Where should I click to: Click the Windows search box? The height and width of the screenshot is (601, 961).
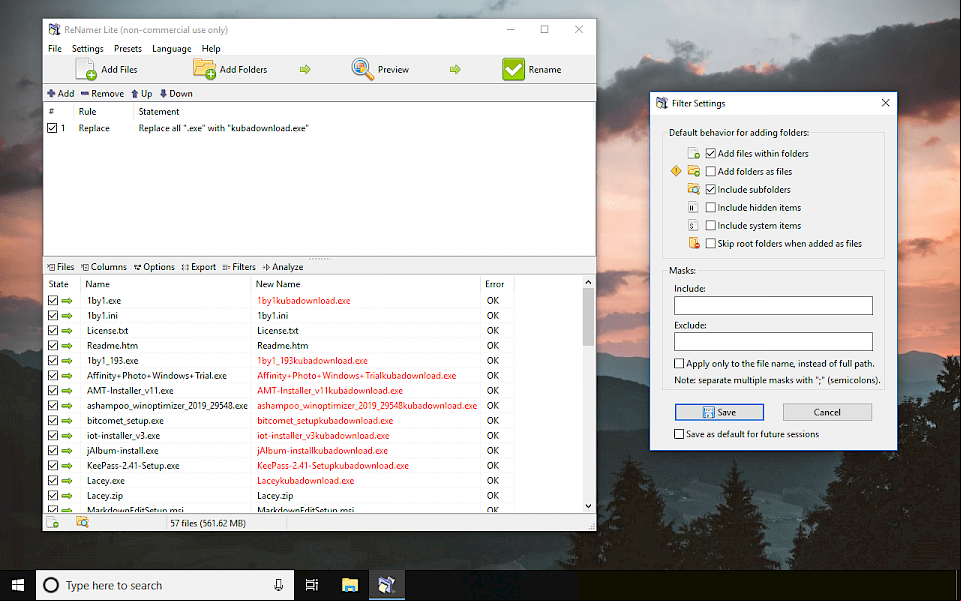pyautogui.click(x=165, y=585)
